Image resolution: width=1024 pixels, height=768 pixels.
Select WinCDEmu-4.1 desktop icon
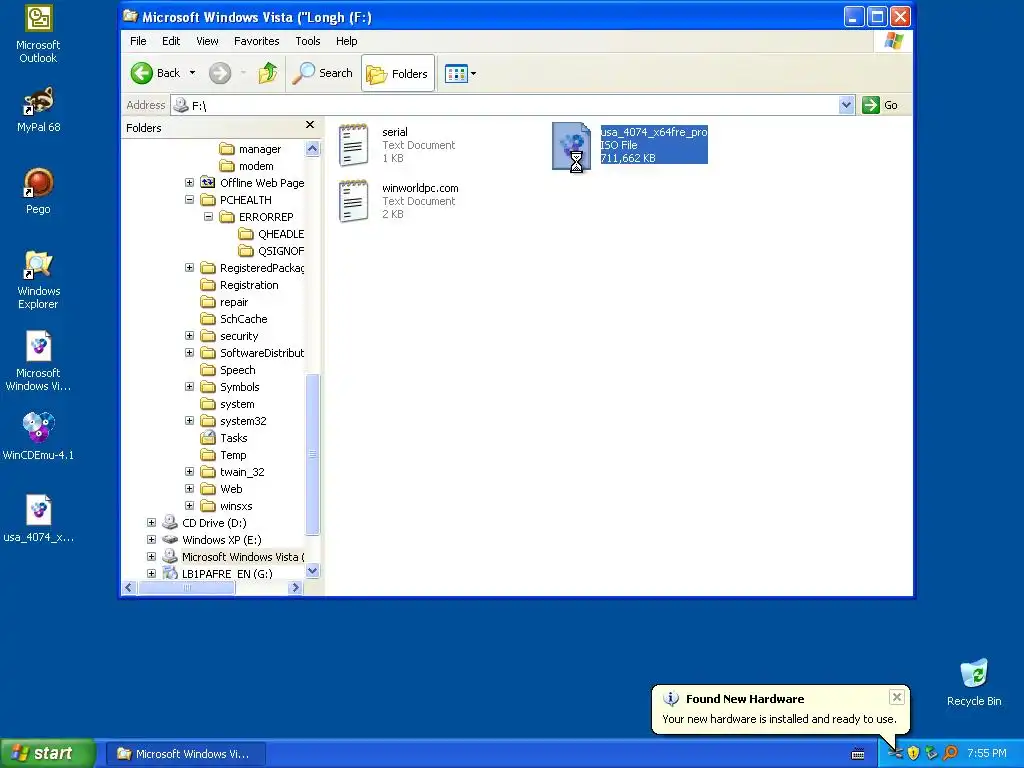[x=38, y=436]
